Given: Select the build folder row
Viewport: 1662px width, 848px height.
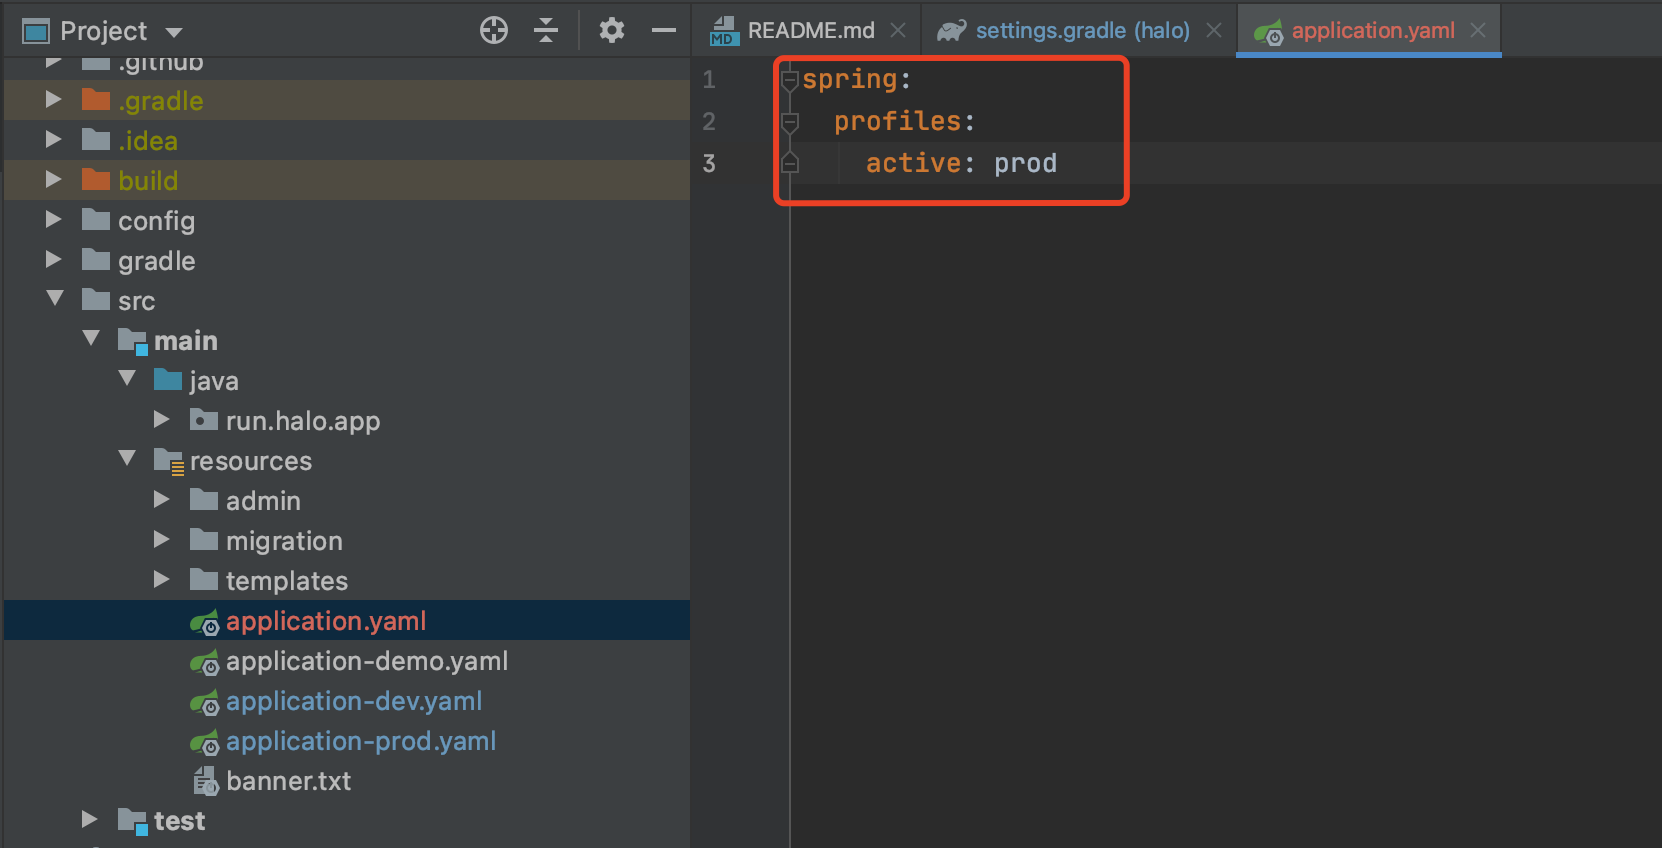Looking at the screenshot, I should pos(346,180).
